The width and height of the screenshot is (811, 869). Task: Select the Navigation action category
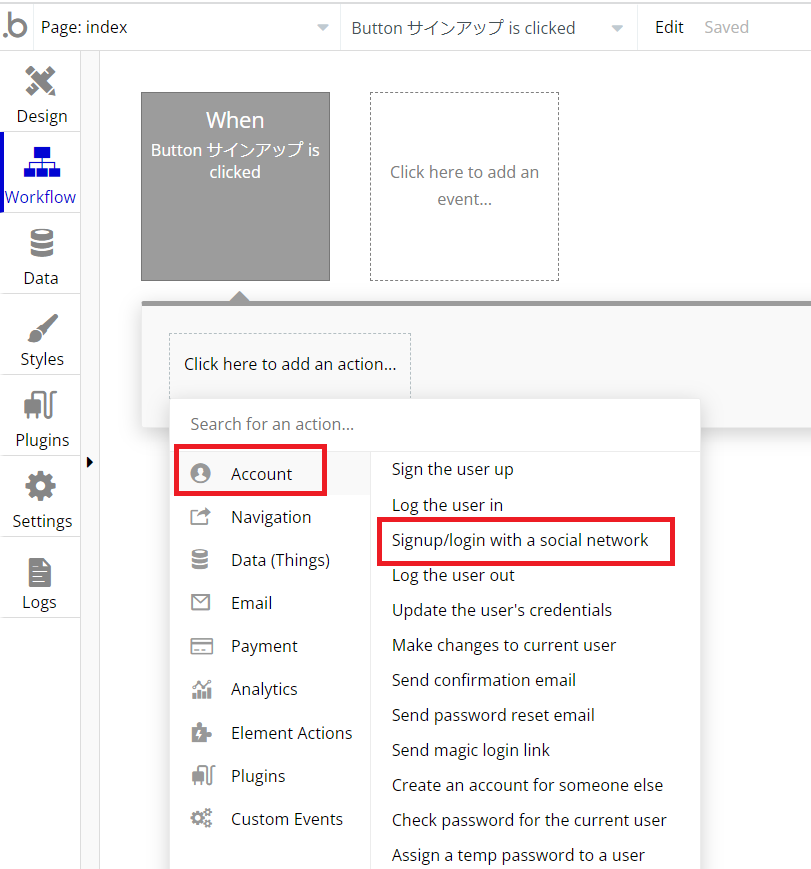point(271,517)
